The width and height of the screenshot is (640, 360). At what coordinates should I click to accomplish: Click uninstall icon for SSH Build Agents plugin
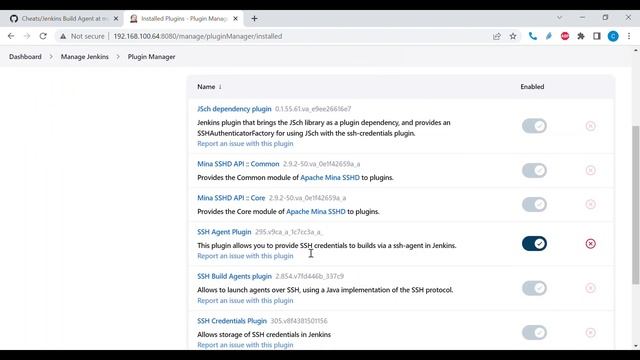click(590, 288)
